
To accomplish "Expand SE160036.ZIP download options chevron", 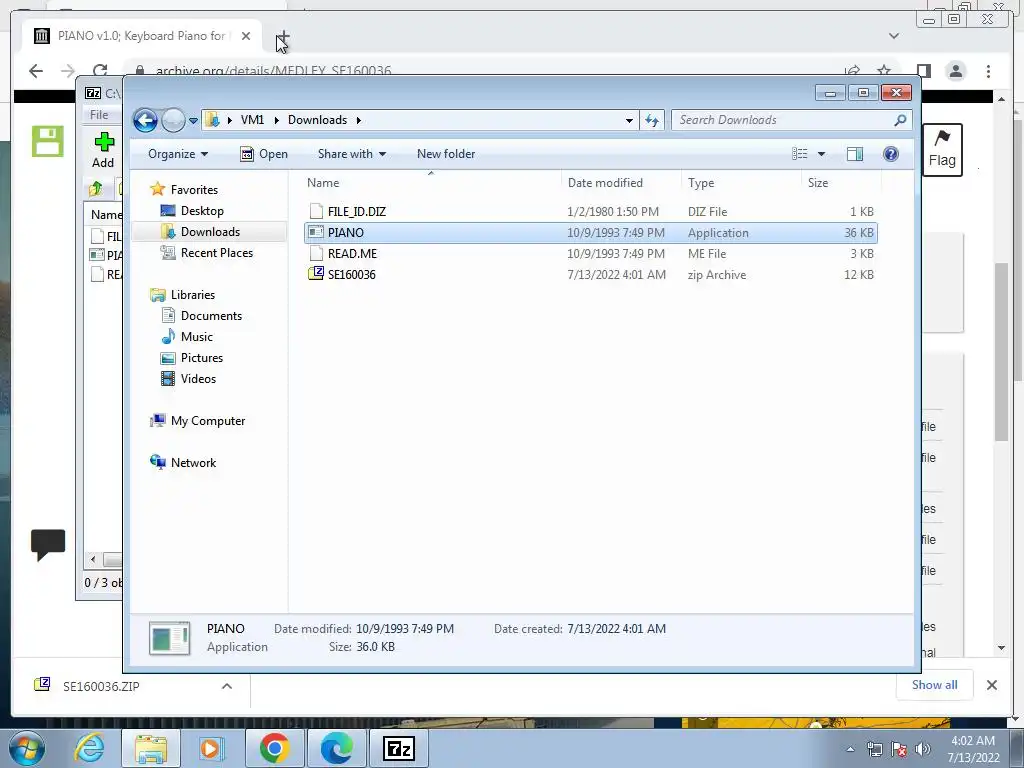I will pyautogui.click(x=227, y=686).
